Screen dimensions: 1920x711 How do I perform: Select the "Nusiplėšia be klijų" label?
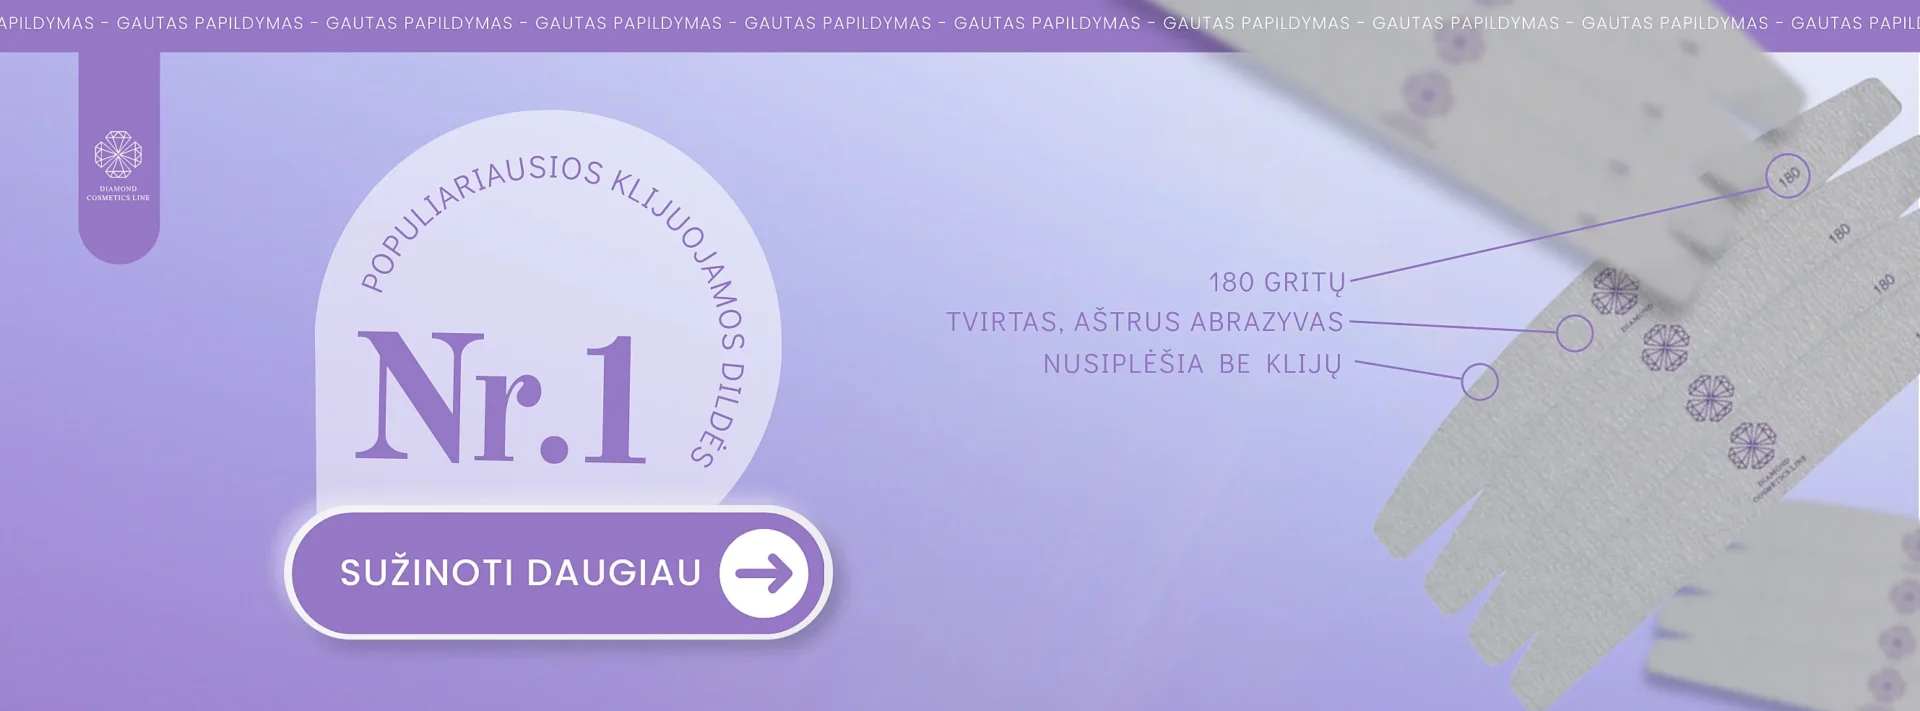tap(1191, 364)
